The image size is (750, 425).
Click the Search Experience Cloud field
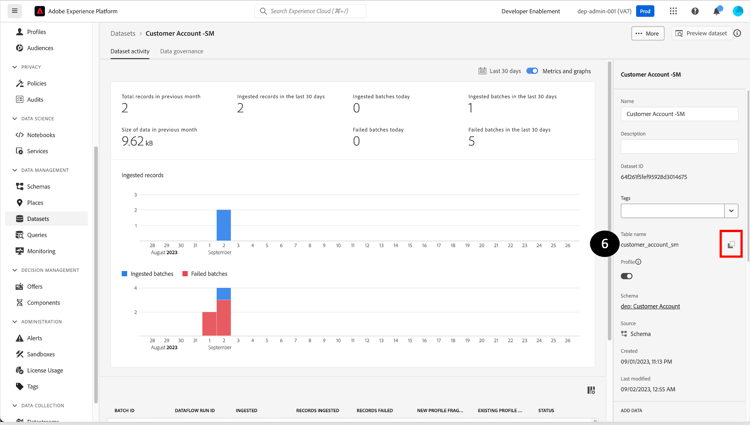pyautogui.click(x=310, y=11)
